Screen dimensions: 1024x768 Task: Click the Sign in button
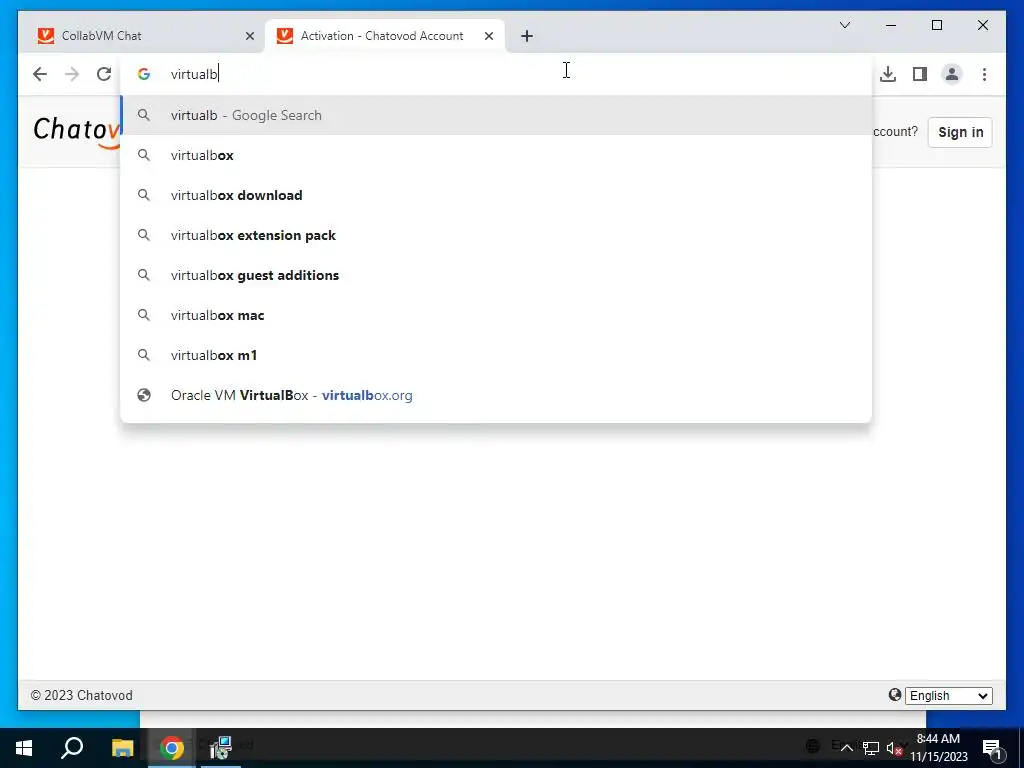pyautogui.click(x=960, y=132)
